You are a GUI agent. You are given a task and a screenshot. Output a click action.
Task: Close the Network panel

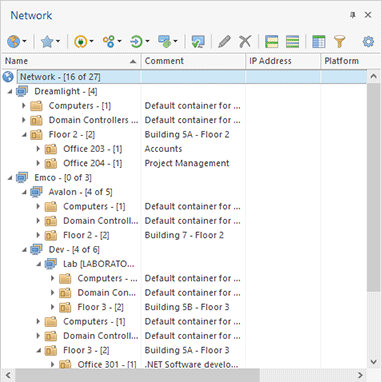click(368, 15)
